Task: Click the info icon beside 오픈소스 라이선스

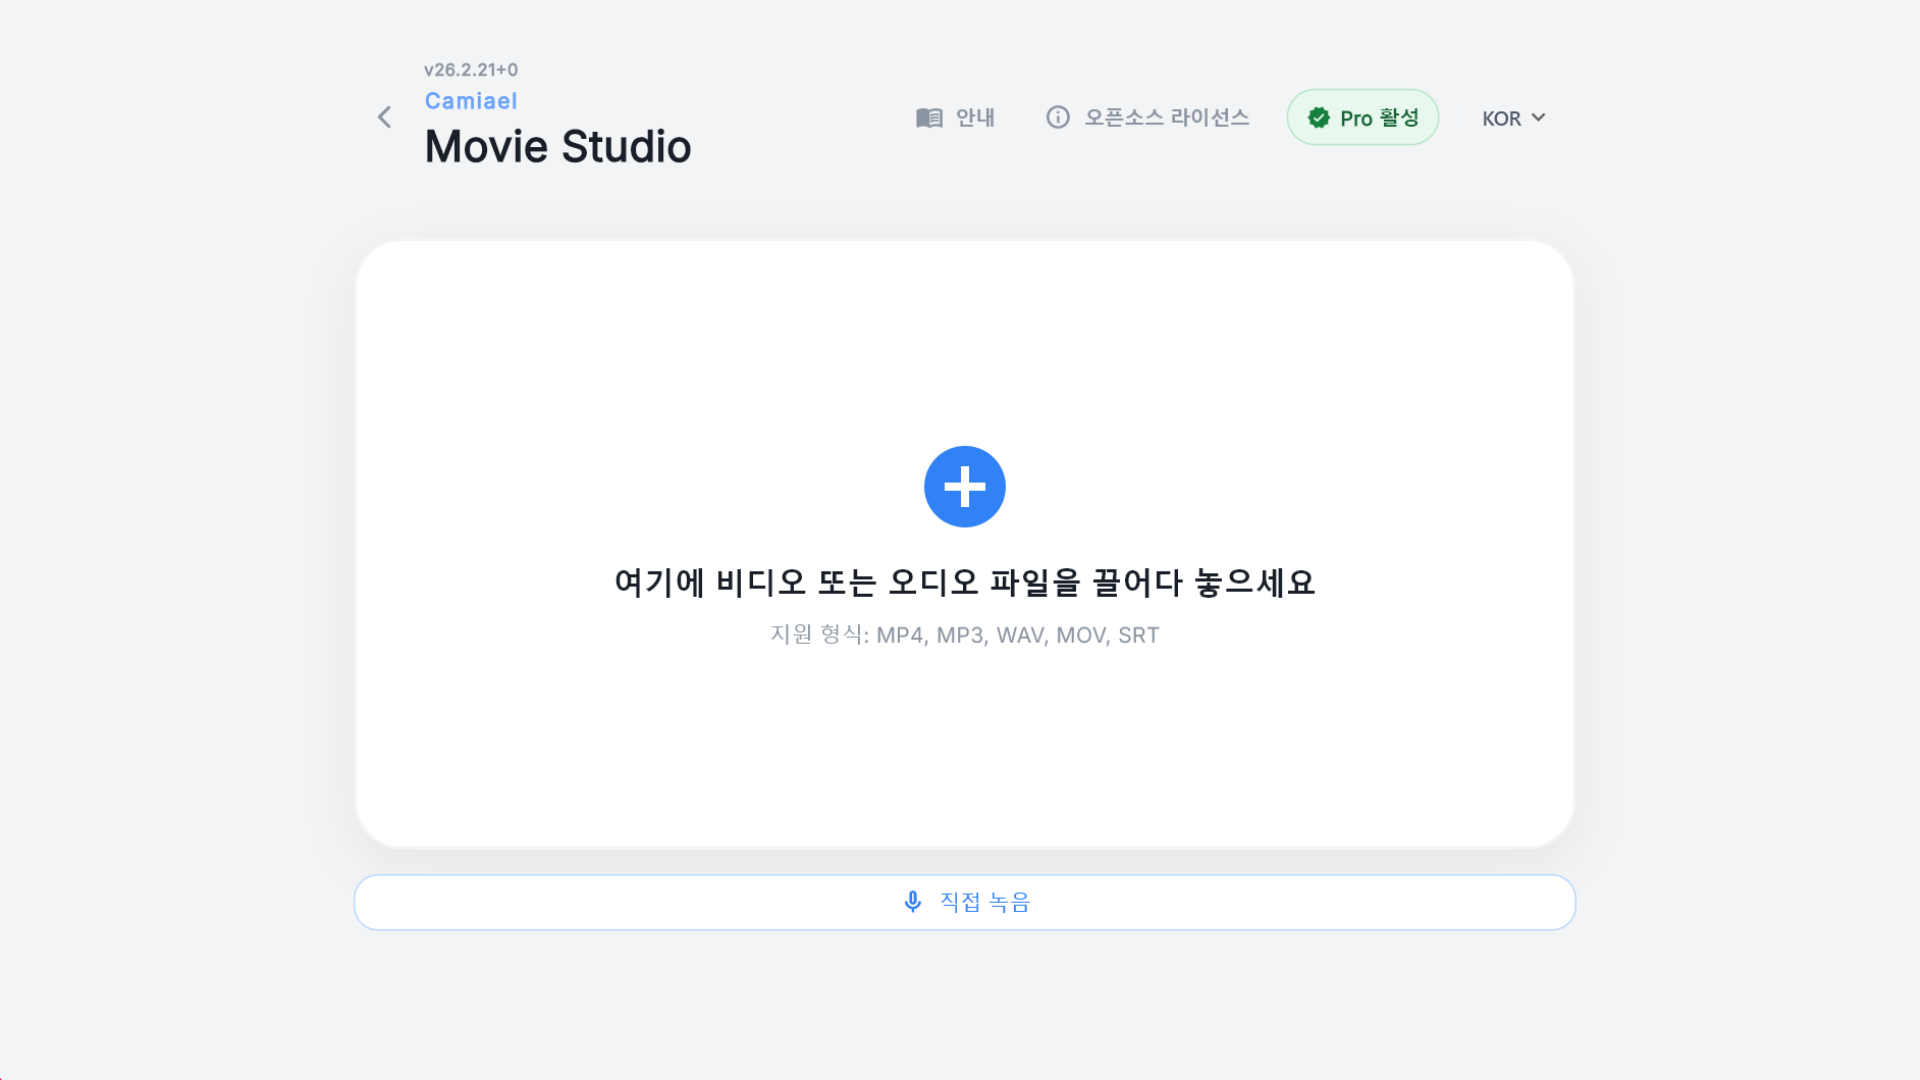Action: click(x=1058, y=117)
